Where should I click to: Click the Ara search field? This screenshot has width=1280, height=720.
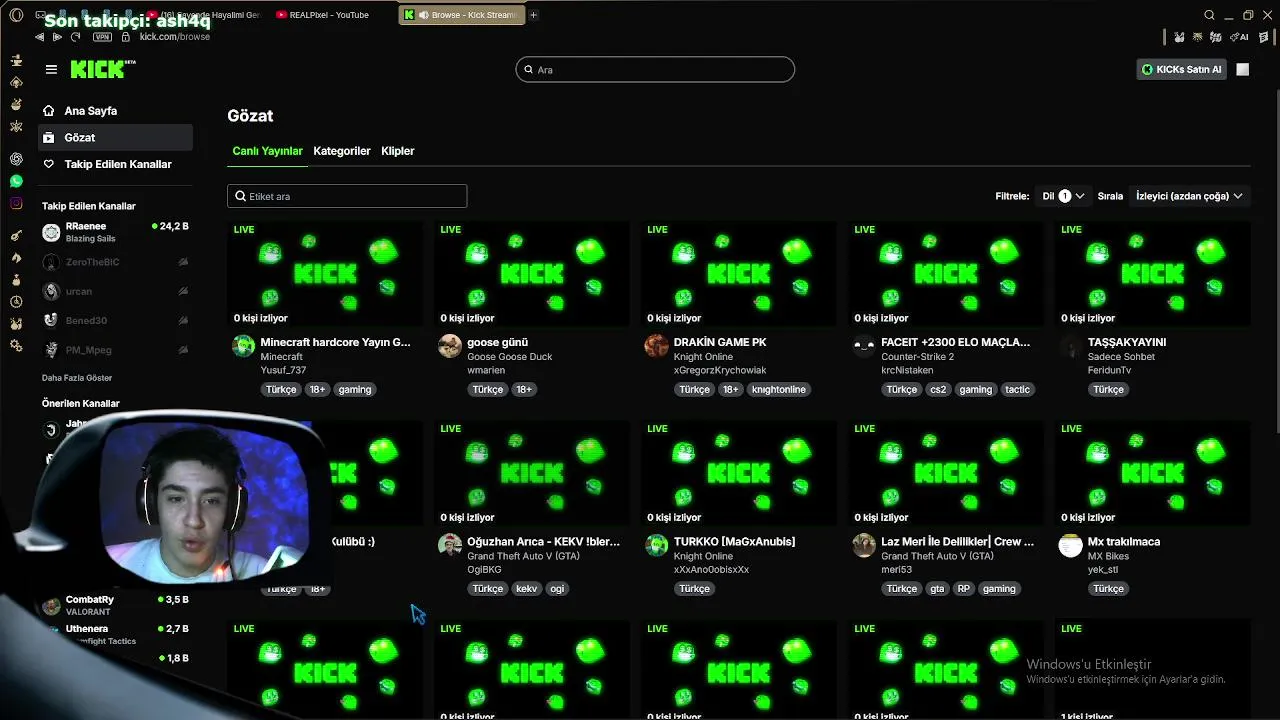tap(655, 69)
